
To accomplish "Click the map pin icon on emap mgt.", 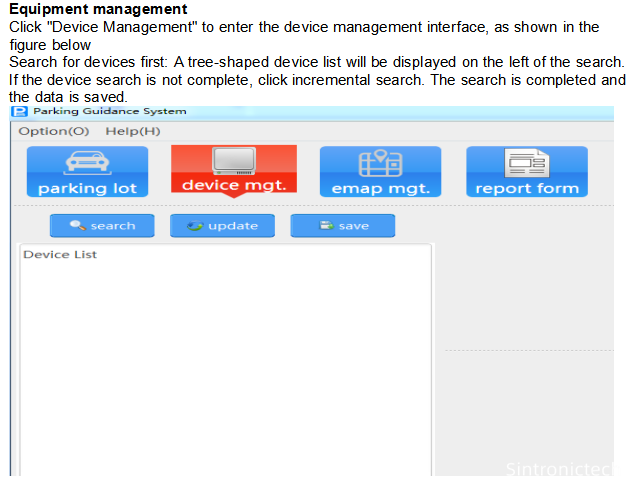I will (380, 164).
